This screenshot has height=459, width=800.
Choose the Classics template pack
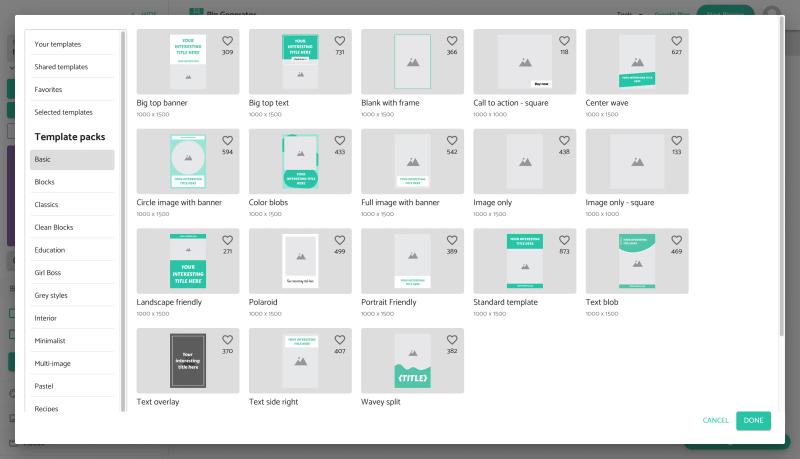coord(72,205)
